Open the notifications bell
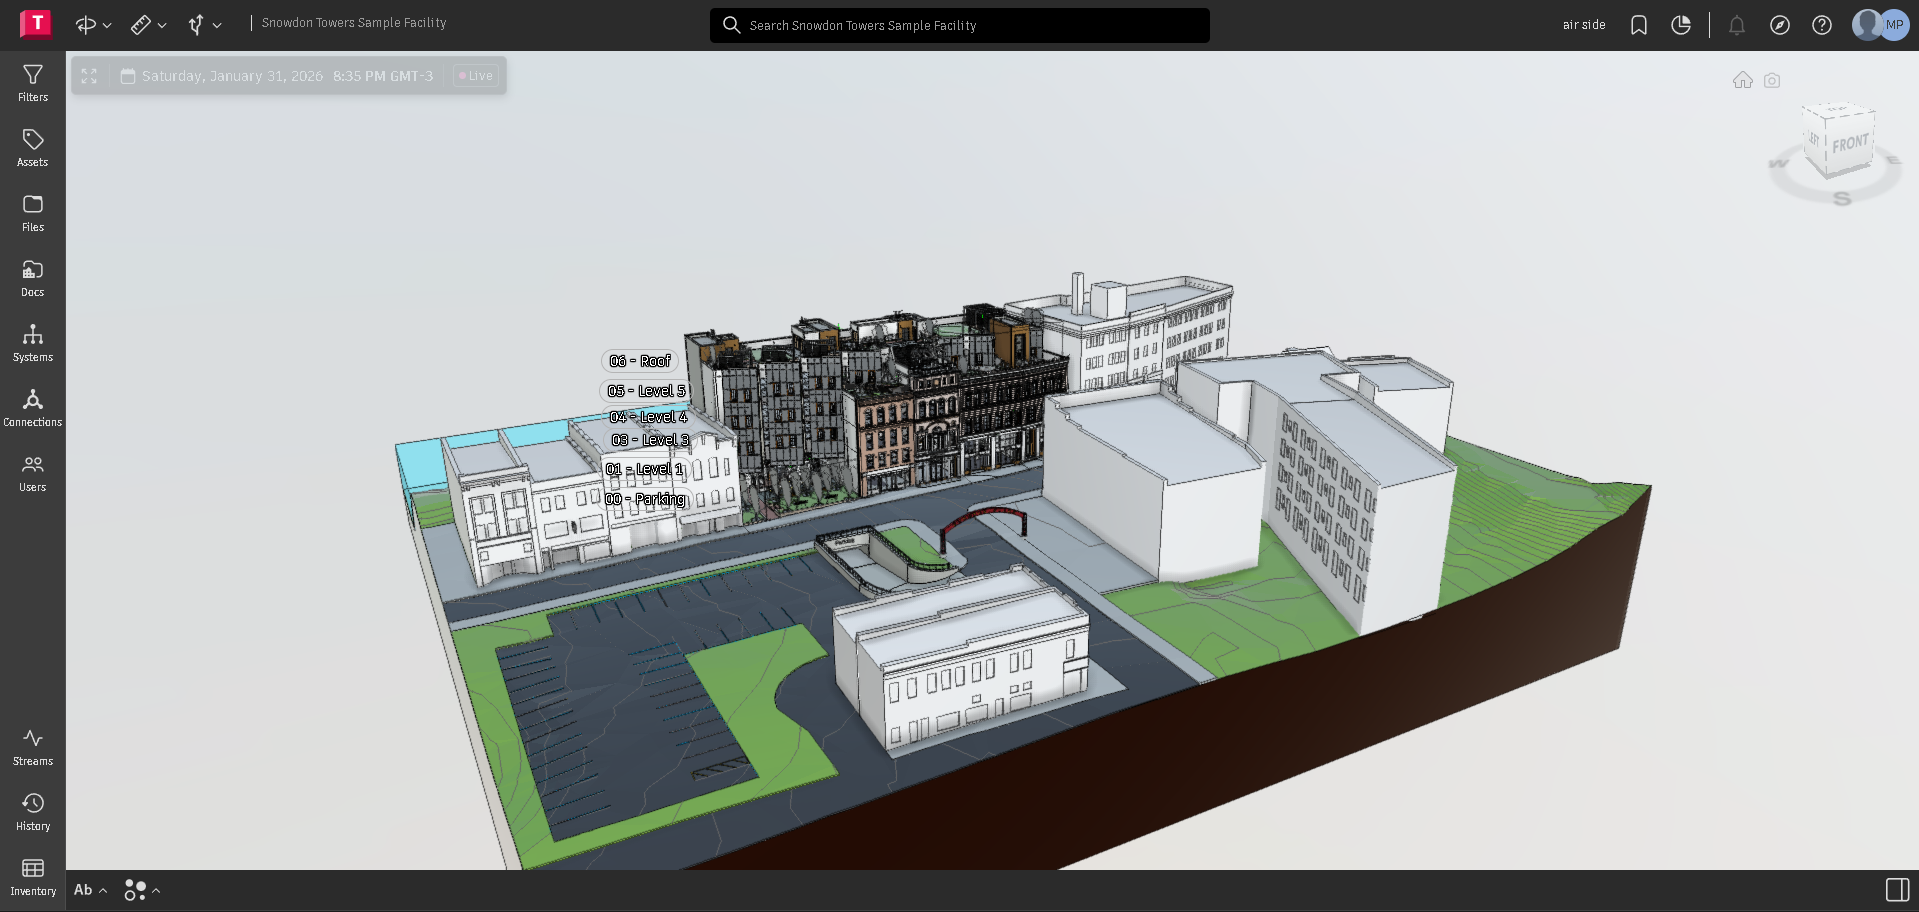1919x912 pixels. (1737, 25)
